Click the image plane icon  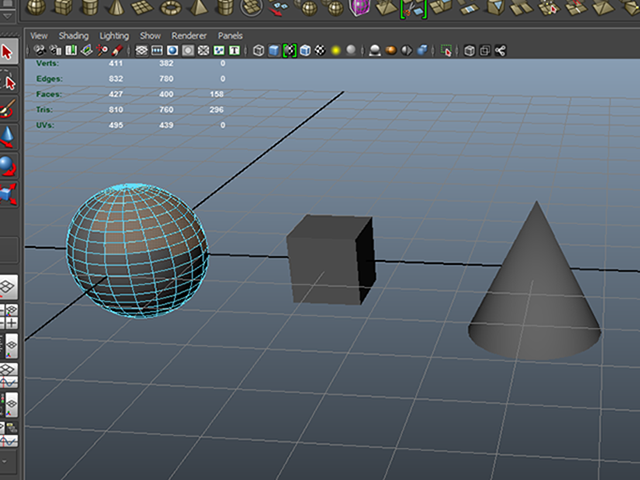coord(87,51)
